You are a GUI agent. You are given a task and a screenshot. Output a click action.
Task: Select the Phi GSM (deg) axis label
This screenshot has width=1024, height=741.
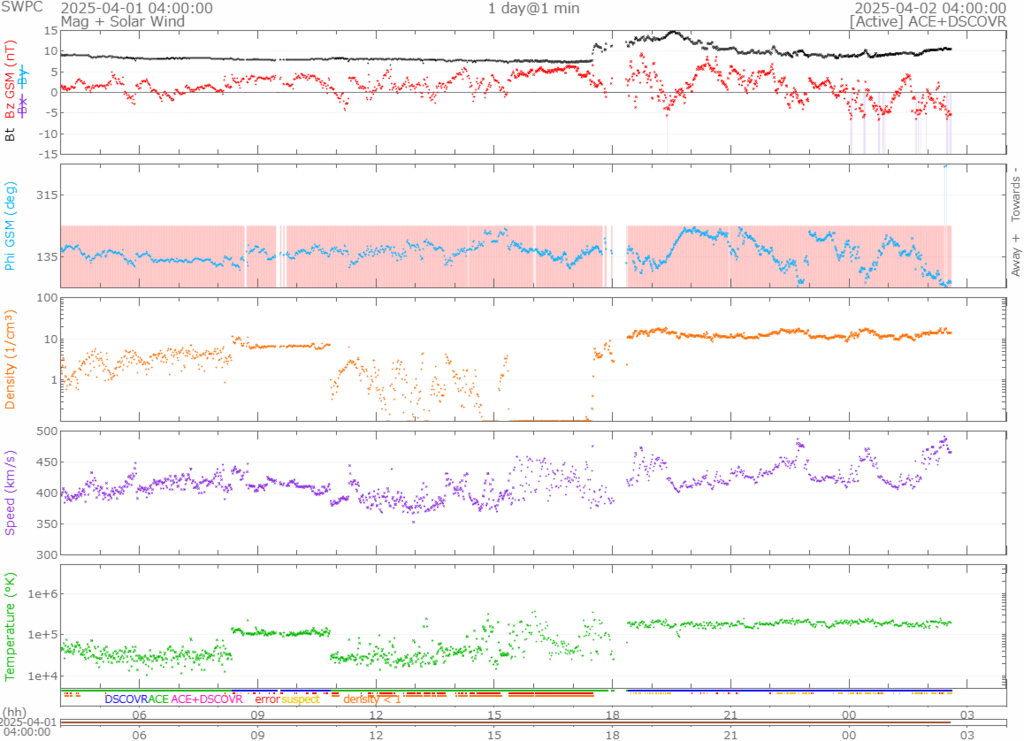pos(11,226)
